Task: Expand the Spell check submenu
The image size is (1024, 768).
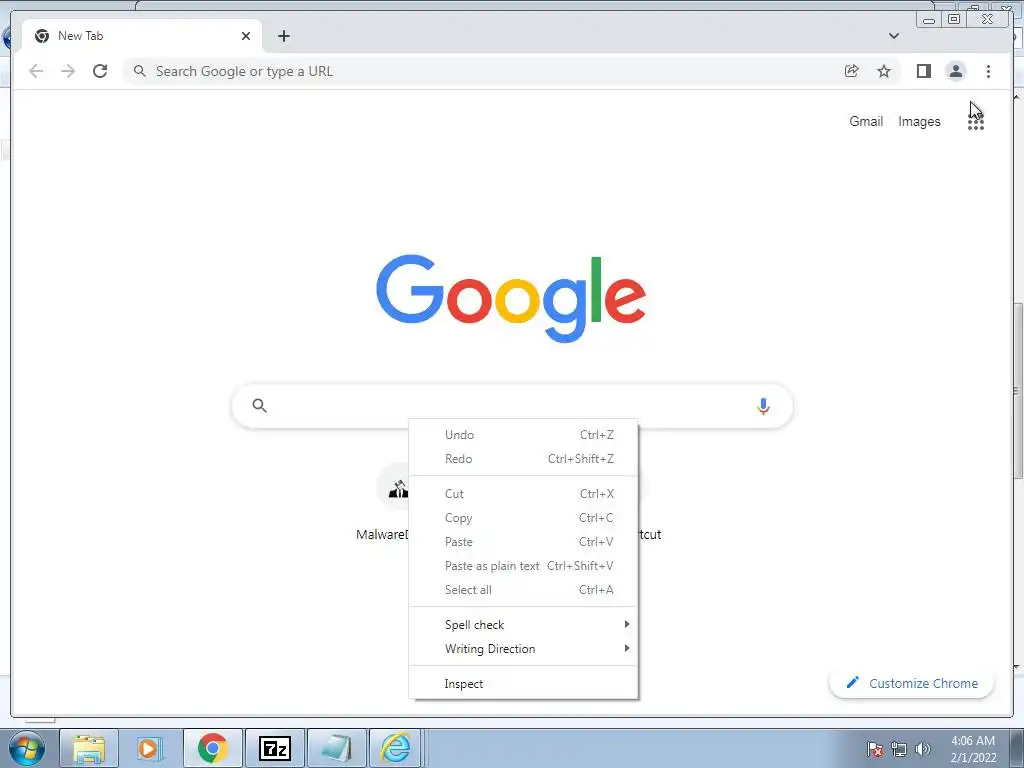Action: tap(524, 625)
